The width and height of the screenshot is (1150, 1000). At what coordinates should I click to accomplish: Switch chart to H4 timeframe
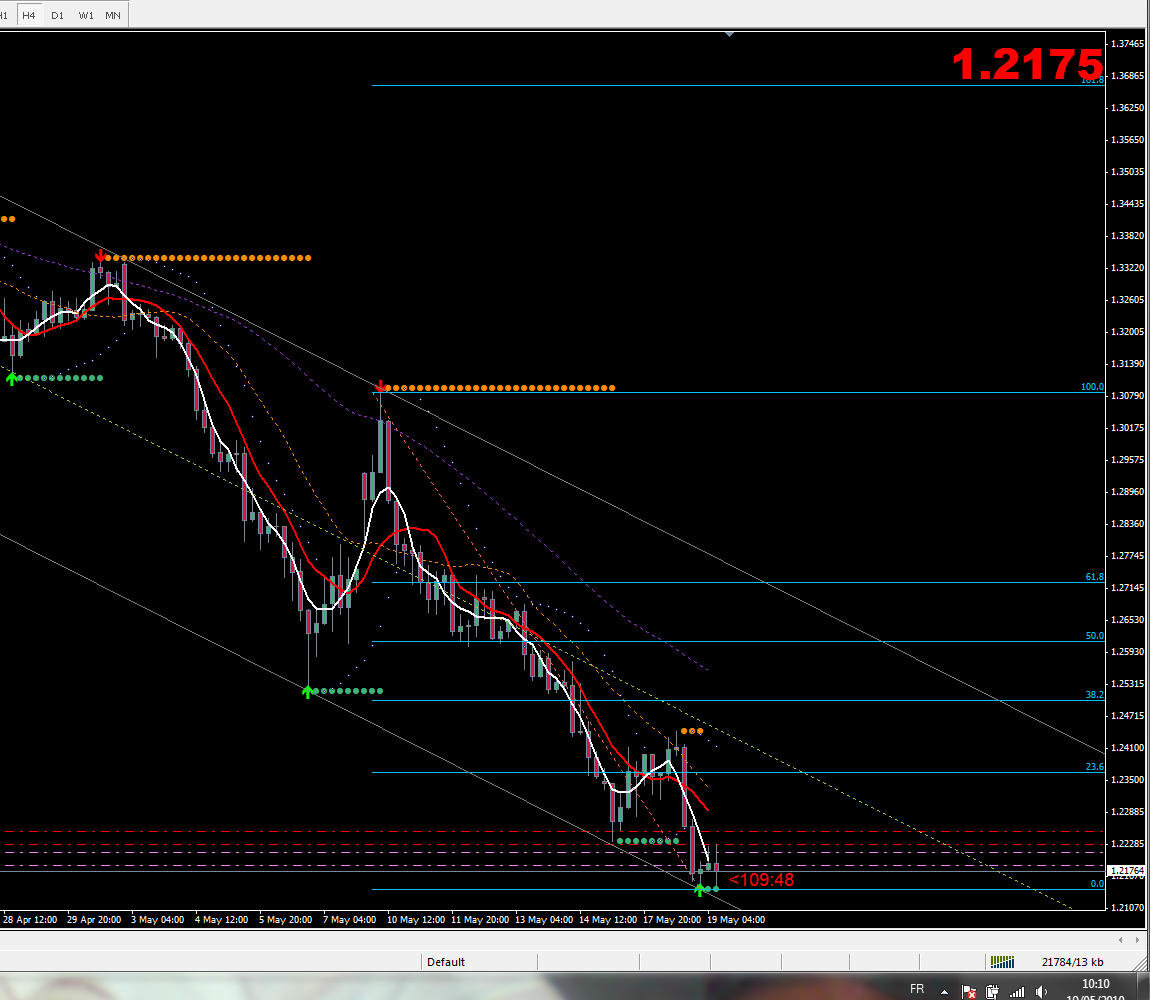29,15
